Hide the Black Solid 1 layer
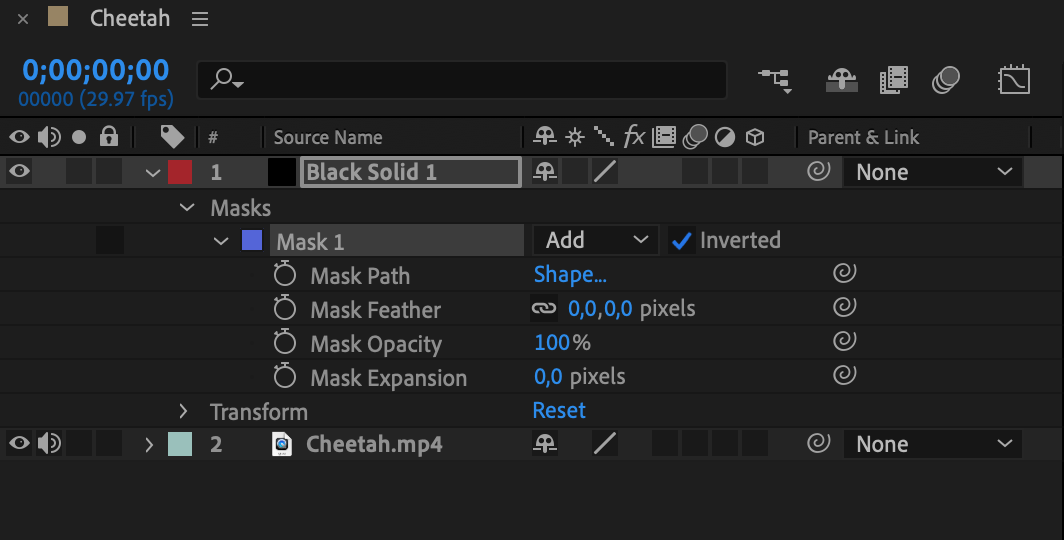This screenshot has width=1064, height=540. point(19,172)
